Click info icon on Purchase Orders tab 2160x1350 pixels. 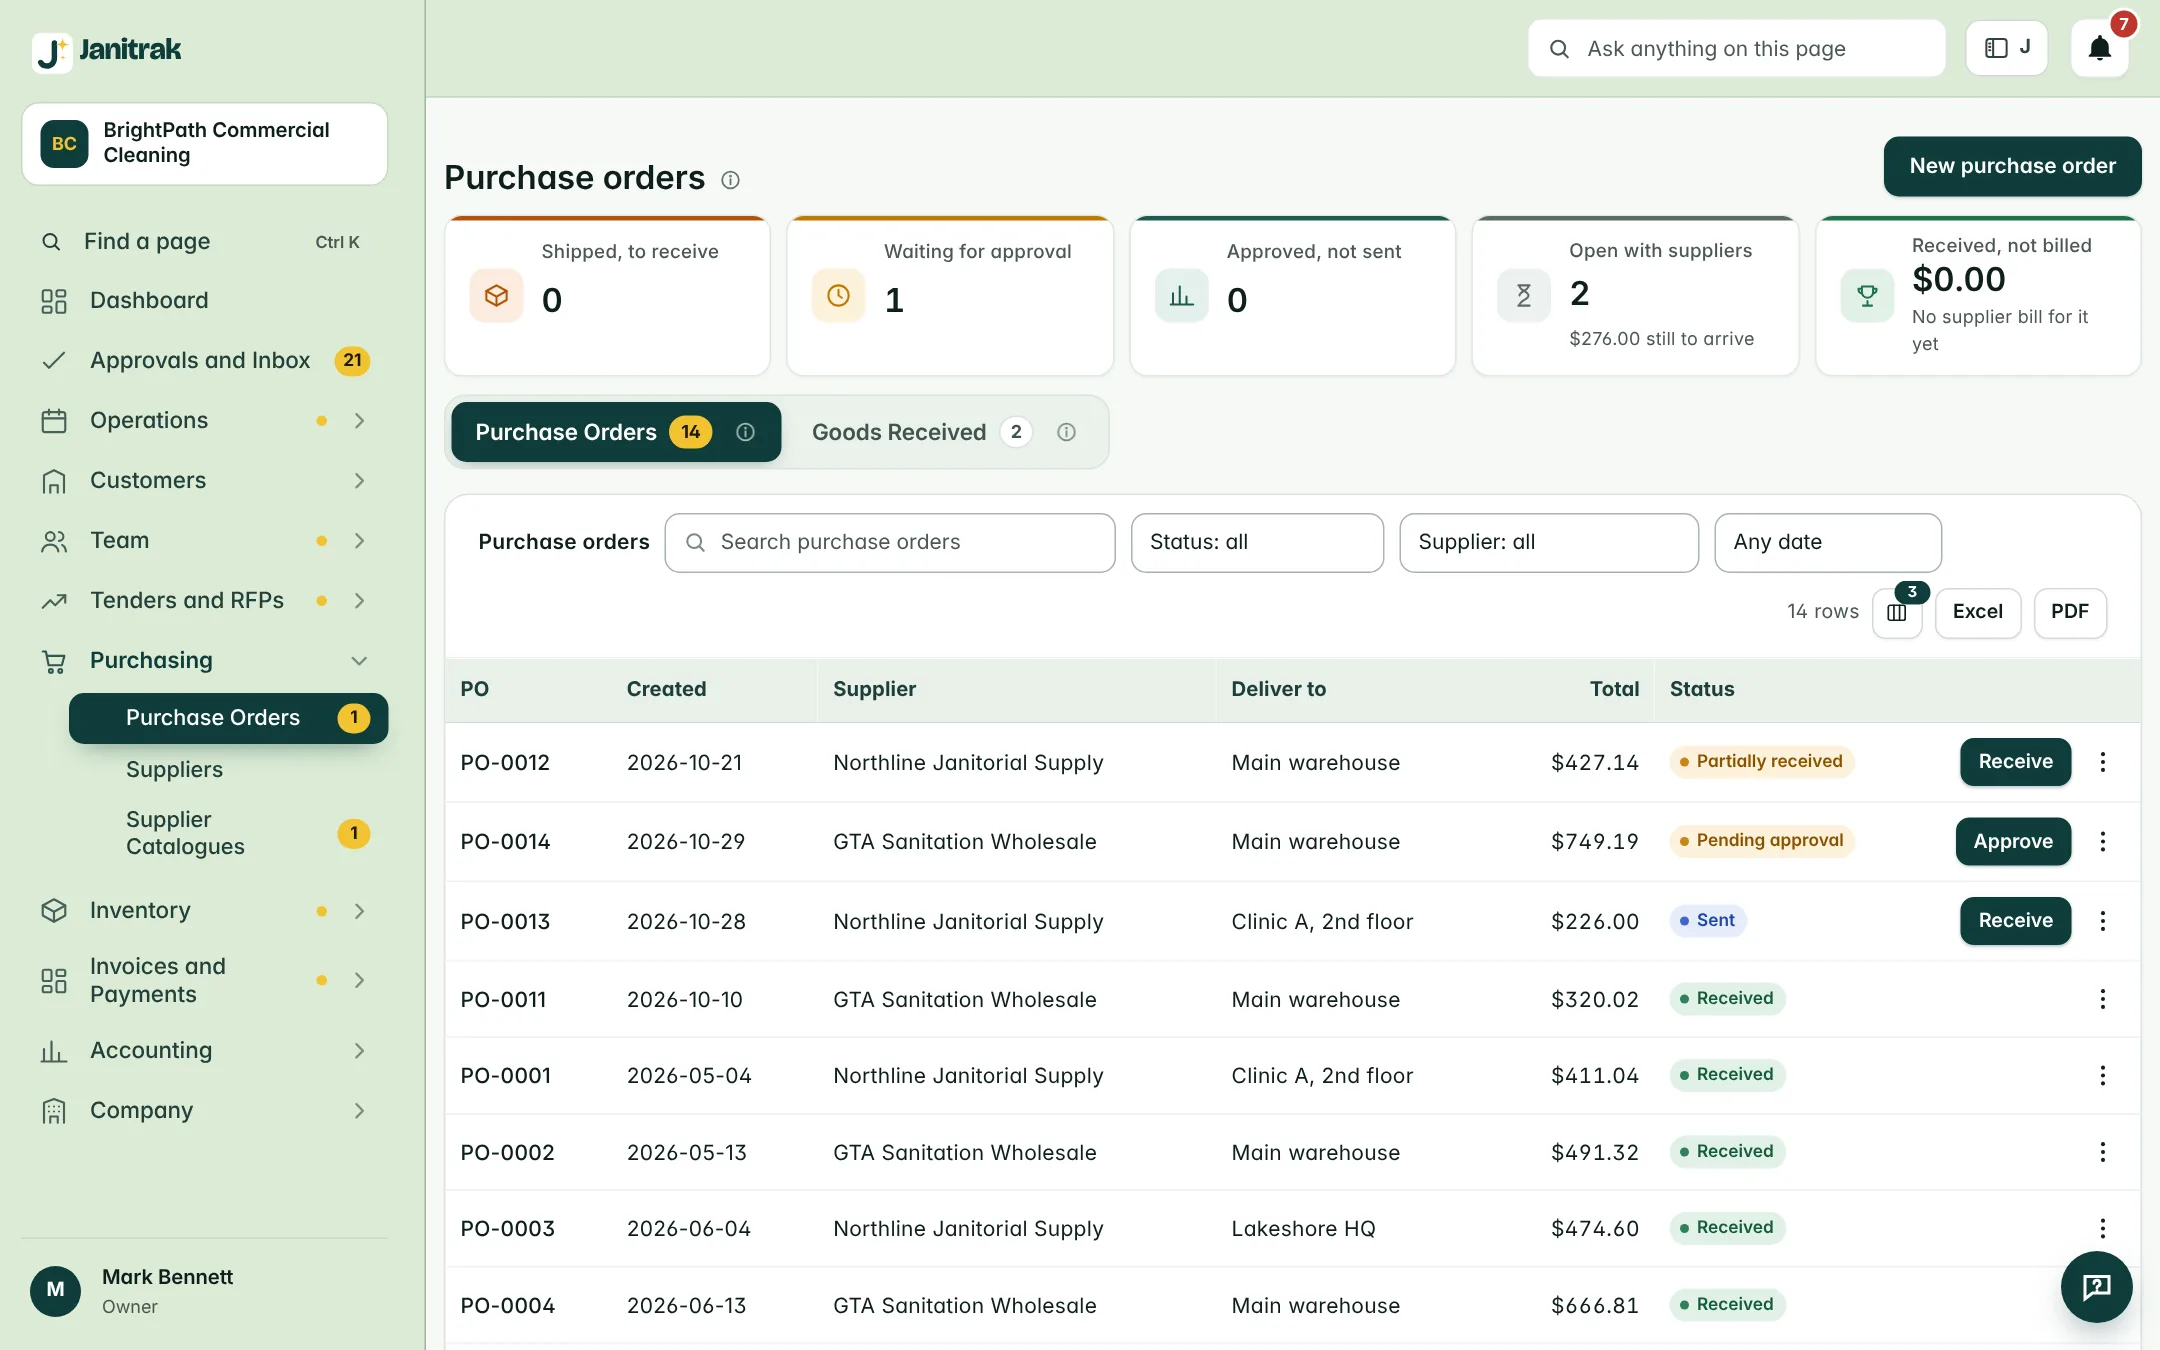click(x=745, y=432)
